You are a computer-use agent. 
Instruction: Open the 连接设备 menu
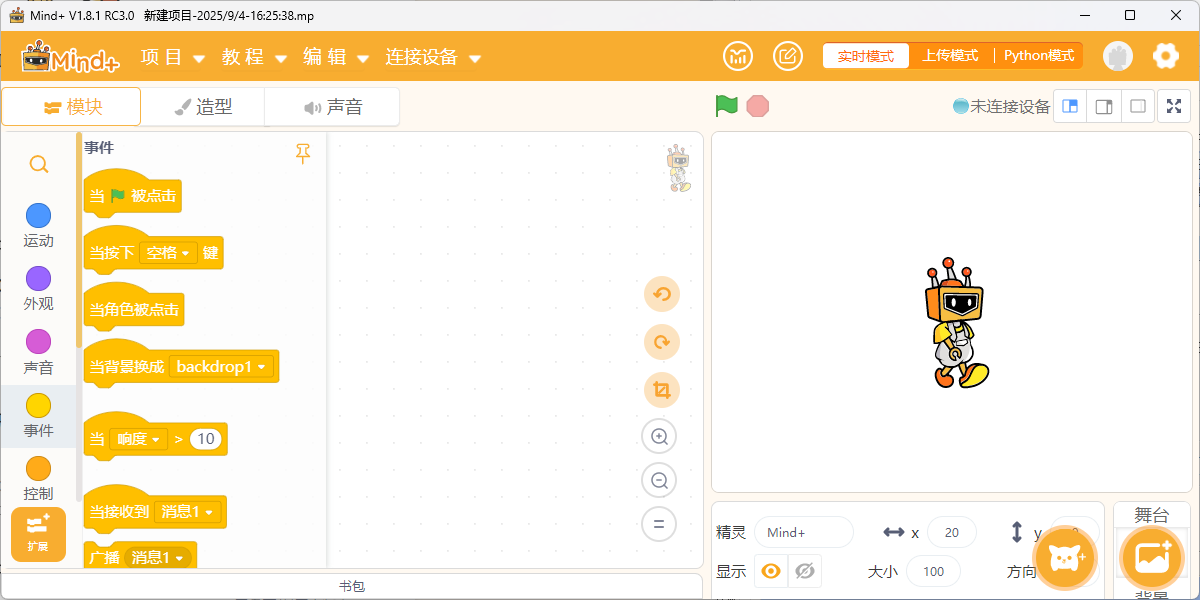tap(433, 57)
